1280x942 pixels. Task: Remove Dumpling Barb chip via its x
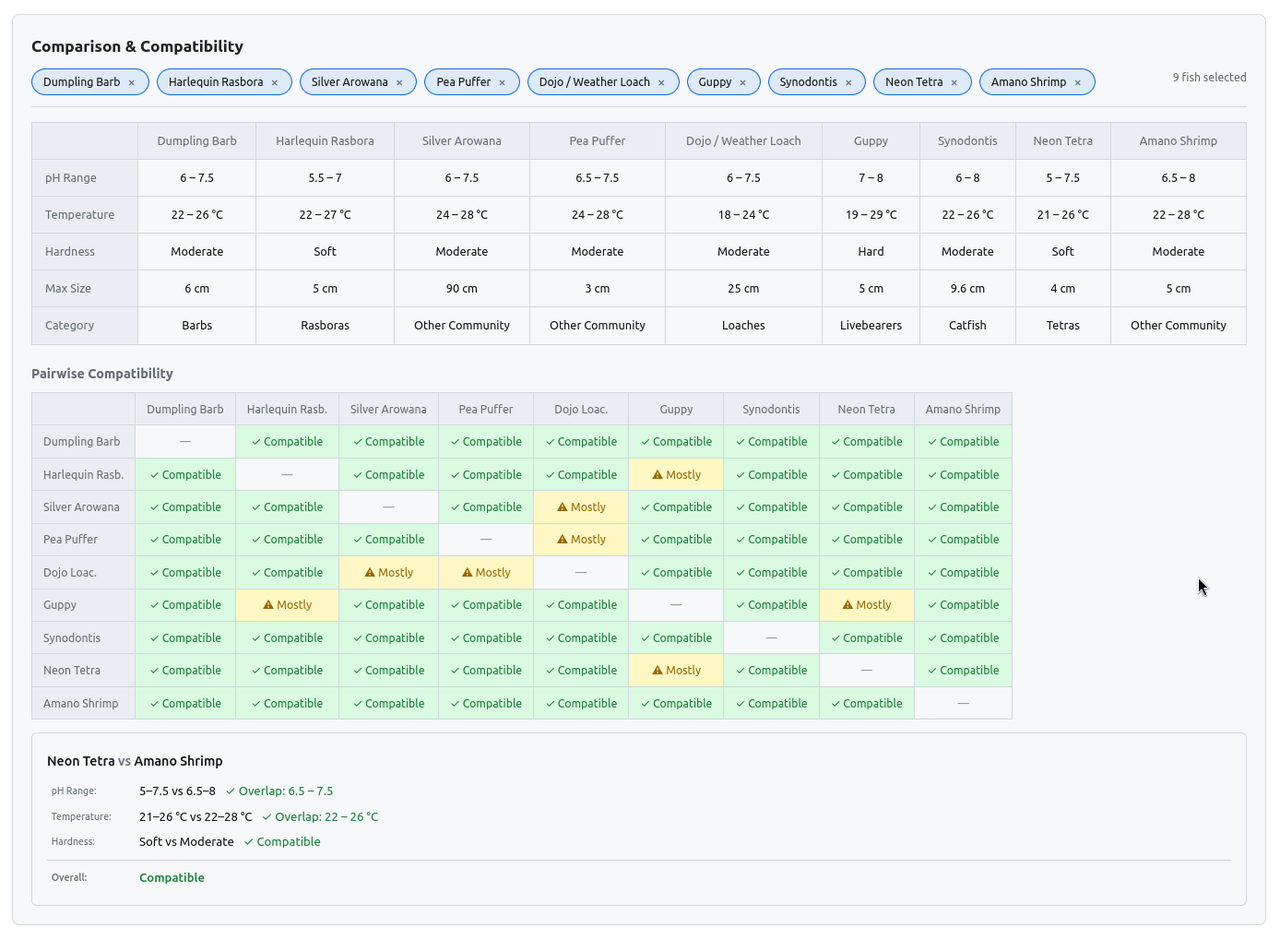pos(132,82)
